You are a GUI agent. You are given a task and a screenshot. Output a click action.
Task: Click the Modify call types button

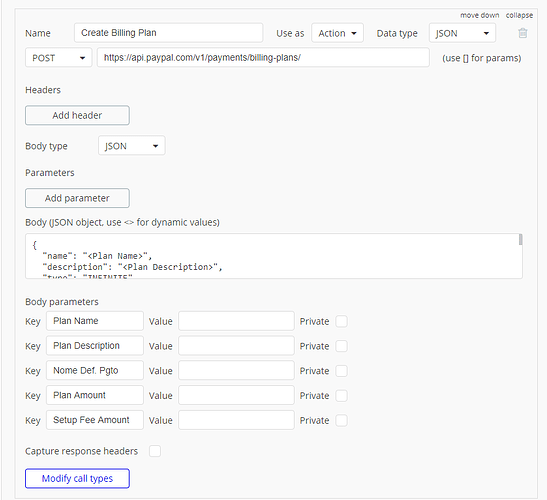pos(77,478)
